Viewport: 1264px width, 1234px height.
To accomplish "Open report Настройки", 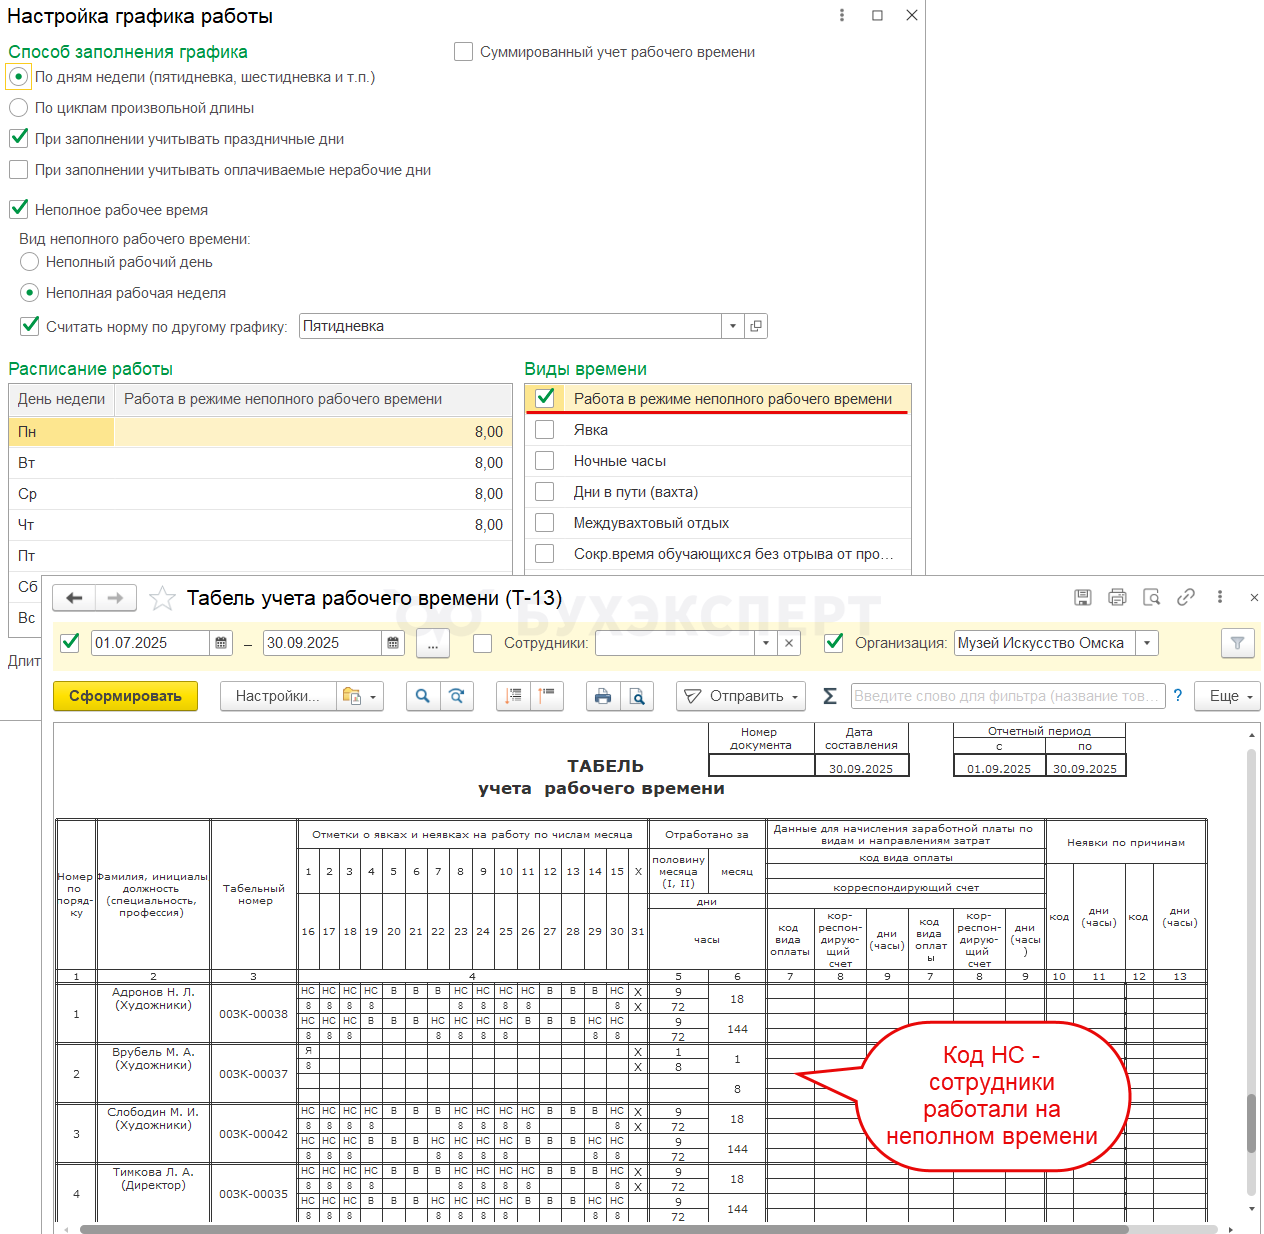I will [x=277, y=696].
